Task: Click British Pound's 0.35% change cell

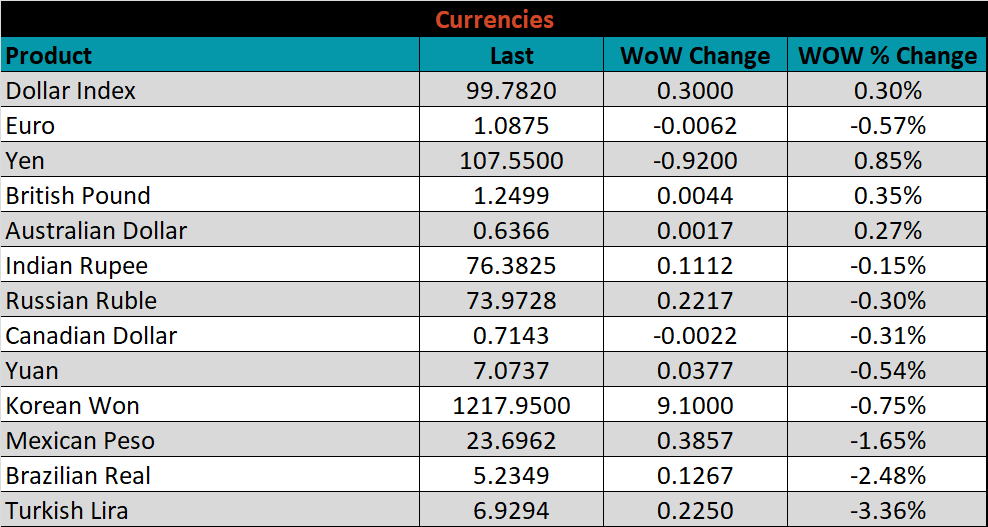Action: (887, 196)
